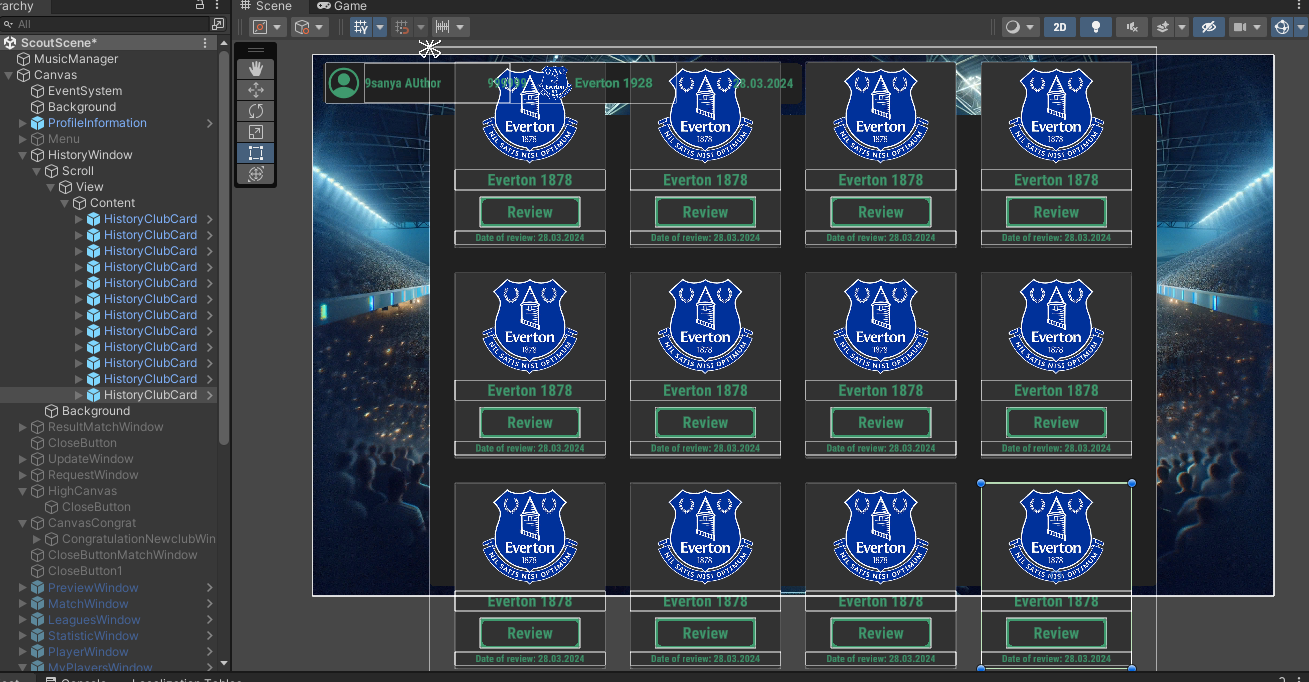Open ProfileInformation prefab with its arrow
The width and height of the screenshot is (1309, 682).
point(210,123)
